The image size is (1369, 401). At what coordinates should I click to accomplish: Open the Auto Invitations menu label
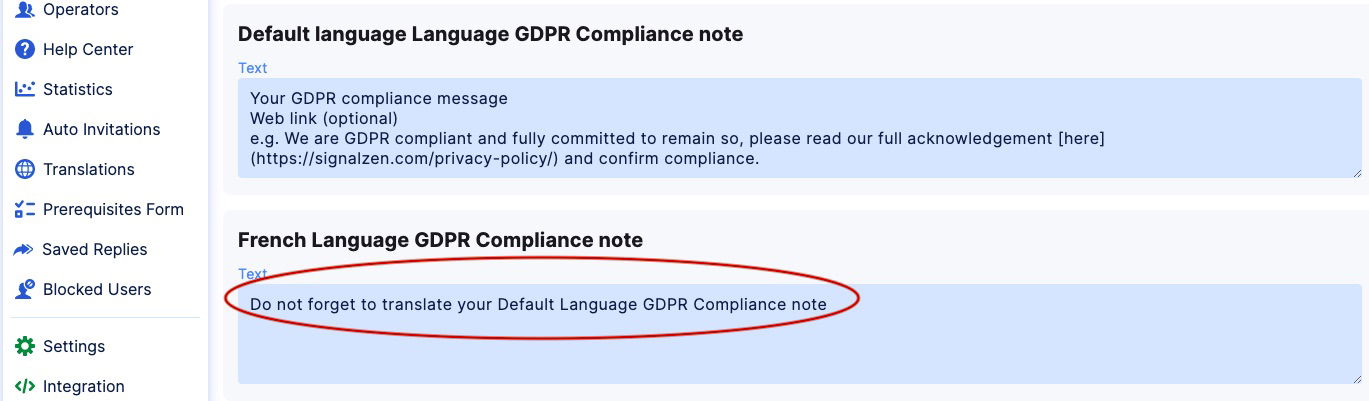click(102, 130)
